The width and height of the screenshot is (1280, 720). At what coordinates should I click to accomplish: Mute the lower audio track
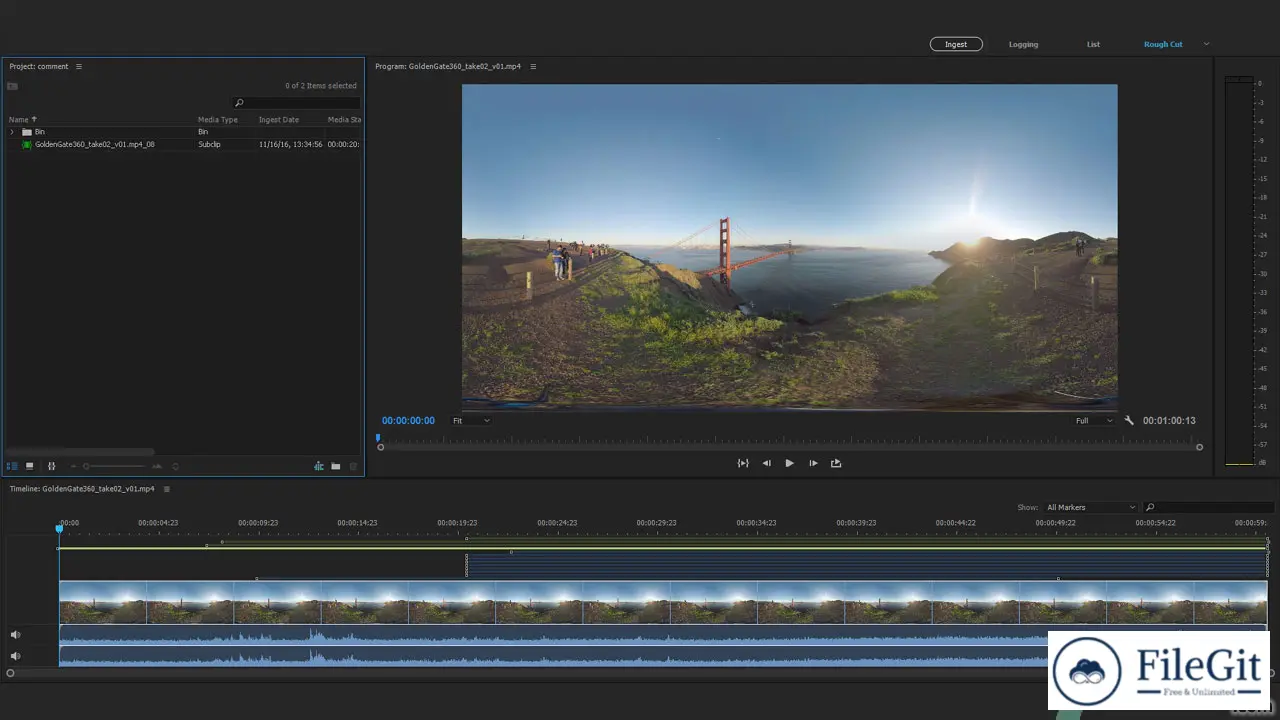click(15, 656)
